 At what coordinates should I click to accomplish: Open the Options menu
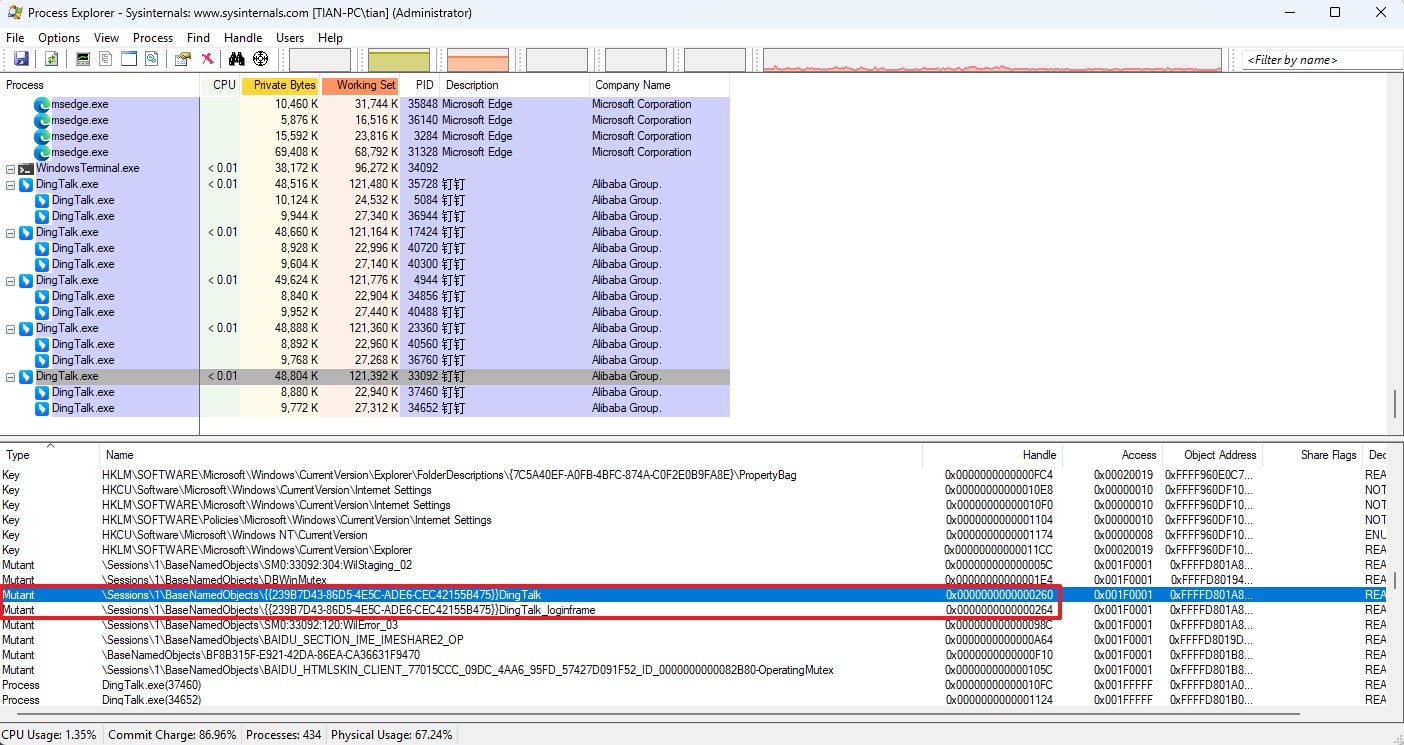tap(59, 37)
